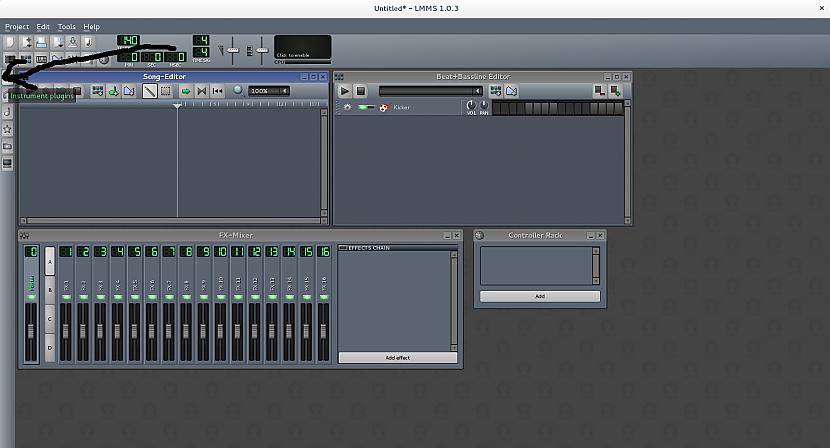The image size is (830, 448).
Task: Select draw mode pencil in Song-Editor
Action: coord(150,91)
